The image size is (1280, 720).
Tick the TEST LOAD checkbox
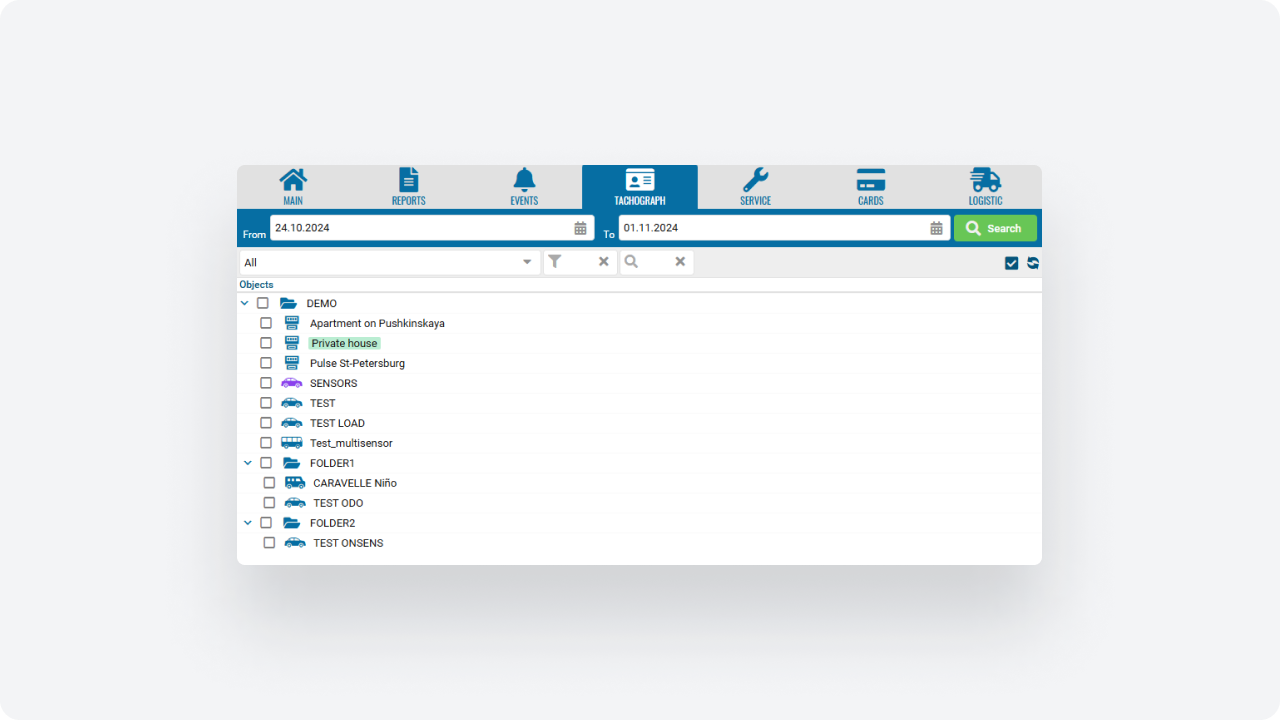click(x=266, y=423)
